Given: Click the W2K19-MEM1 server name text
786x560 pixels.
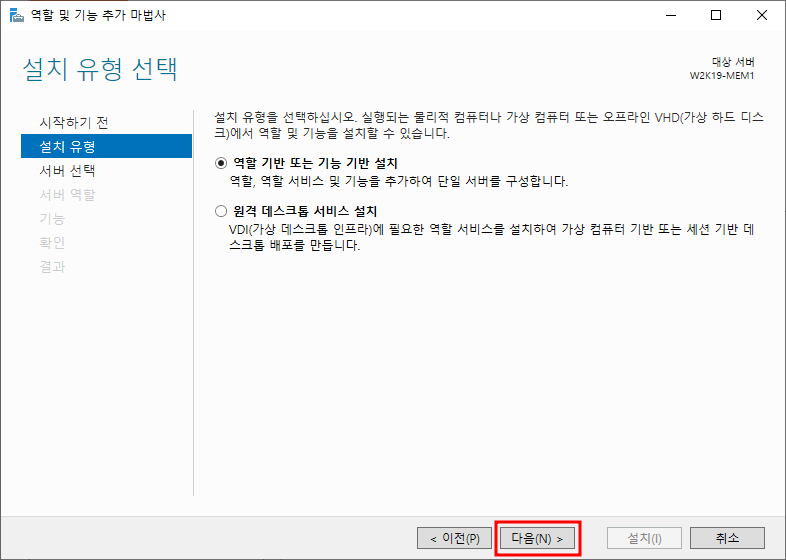Looking at the screenshot, I should 722,76.
